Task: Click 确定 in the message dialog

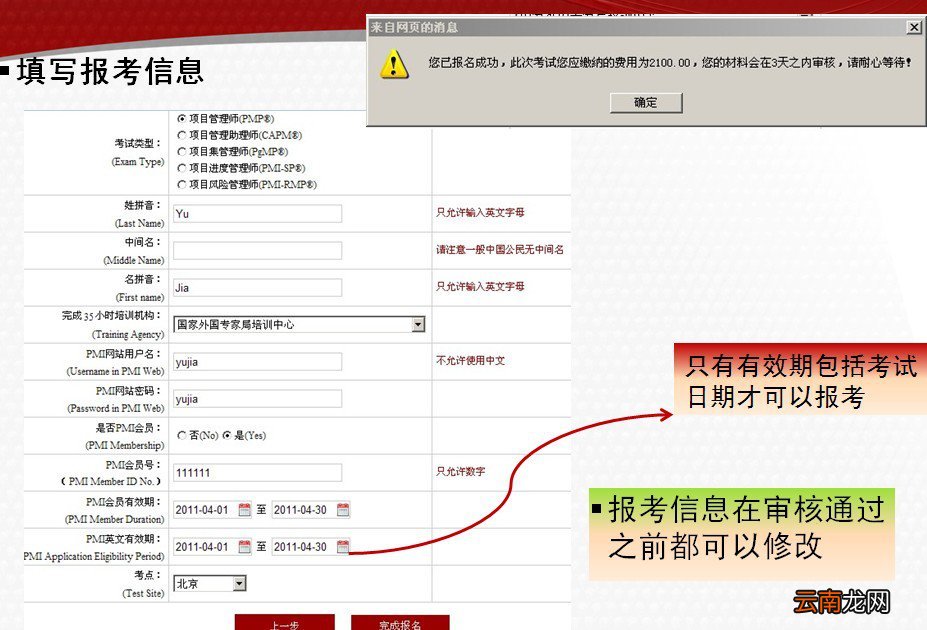Action: point(646,103)
